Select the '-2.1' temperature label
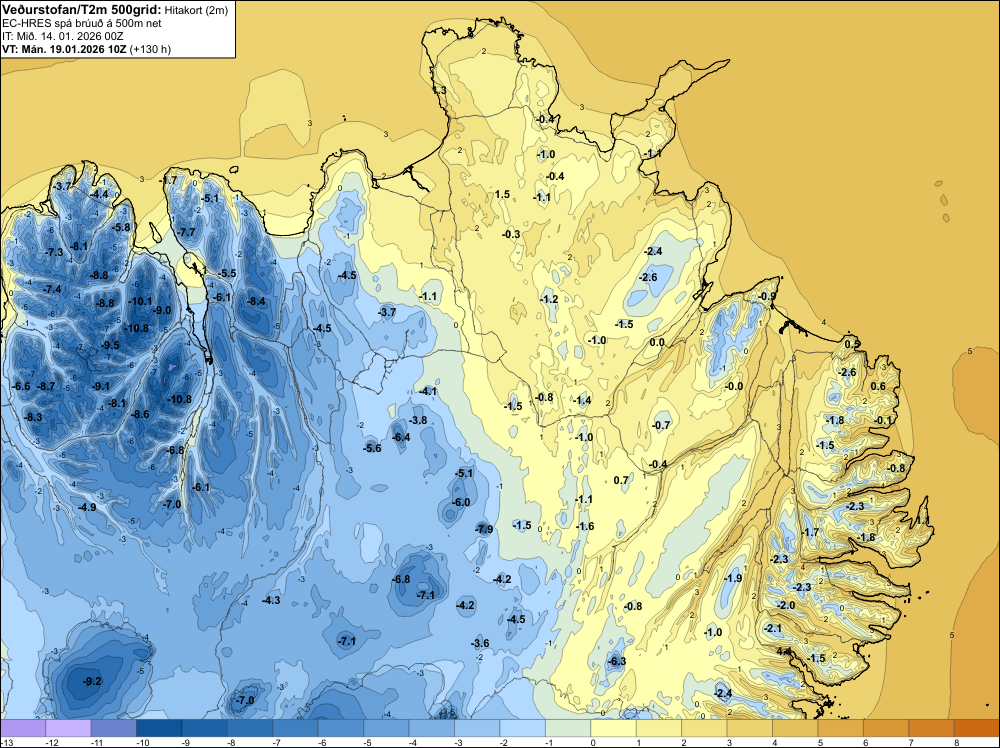 coord(772,628)
